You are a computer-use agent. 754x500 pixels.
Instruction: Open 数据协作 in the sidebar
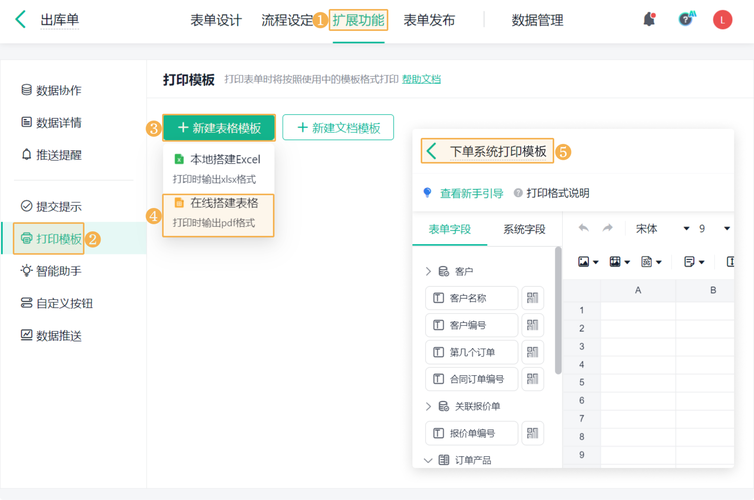pyautogui.click(x=51, y=90)
